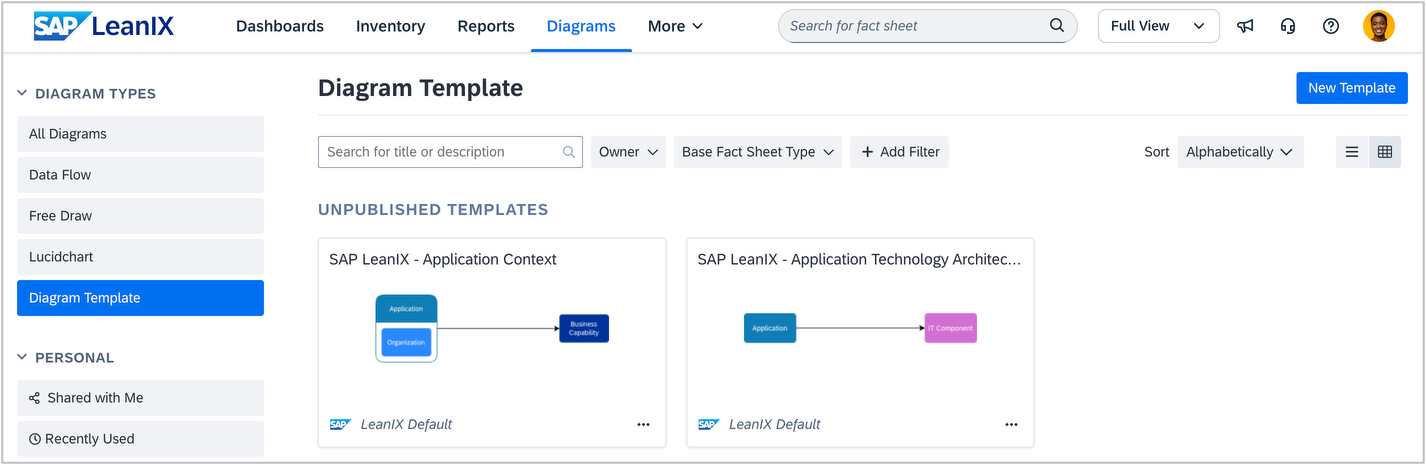Viewport: 1426px width, 464px height.
Task: Click the megaphone announcements icon
Action: [x=1245, y=26]
